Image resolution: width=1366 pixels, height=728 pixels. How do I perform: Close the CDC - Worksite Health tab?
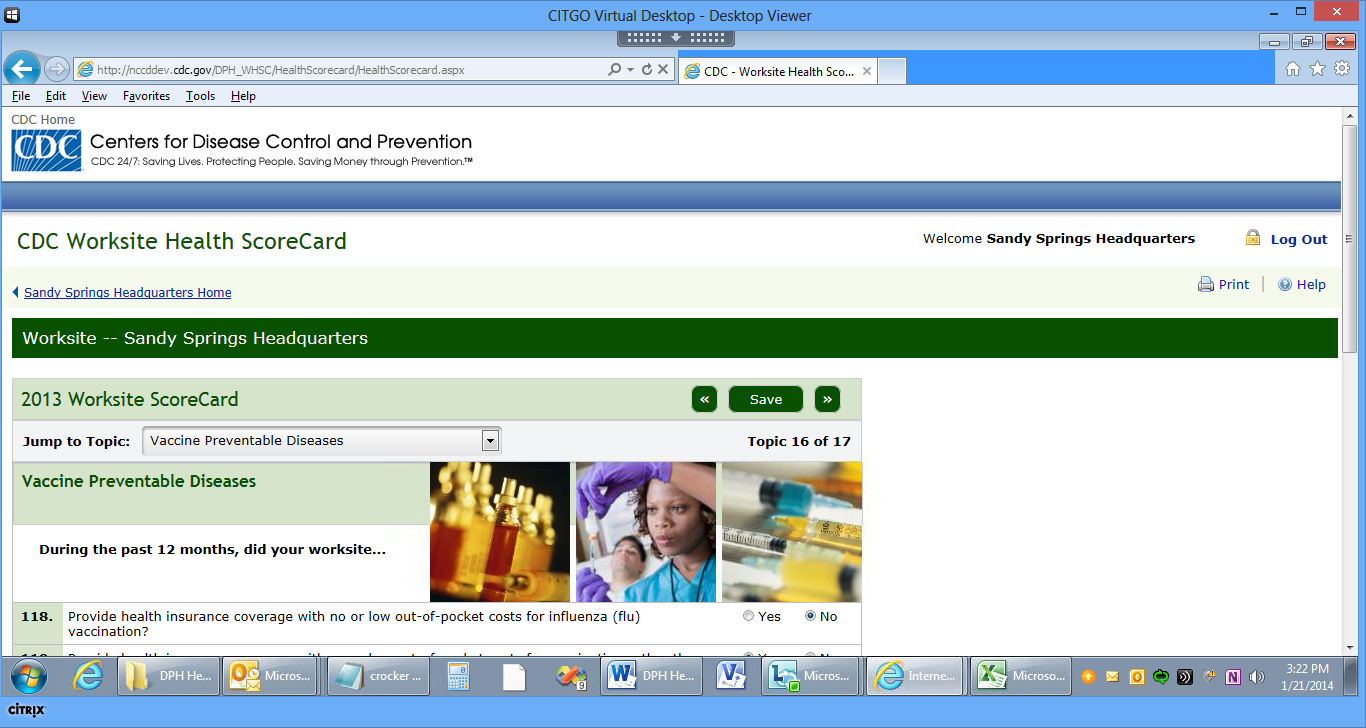click(867, 71)
